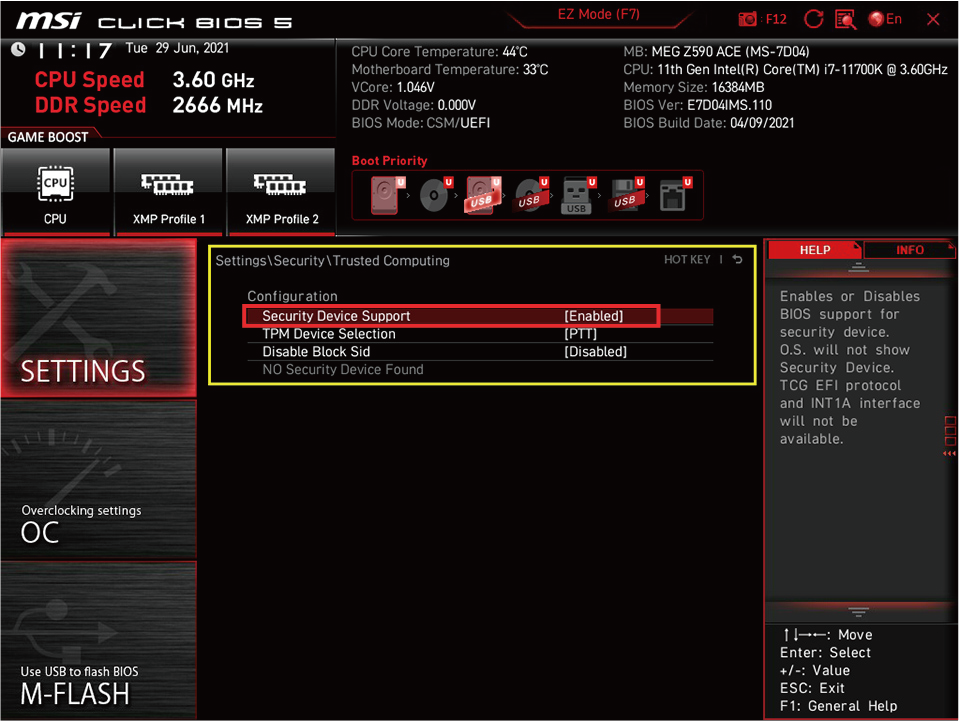Screen dimensions: 959x721
Task: Enable XMP Profile 2
Action: (281, 191)
